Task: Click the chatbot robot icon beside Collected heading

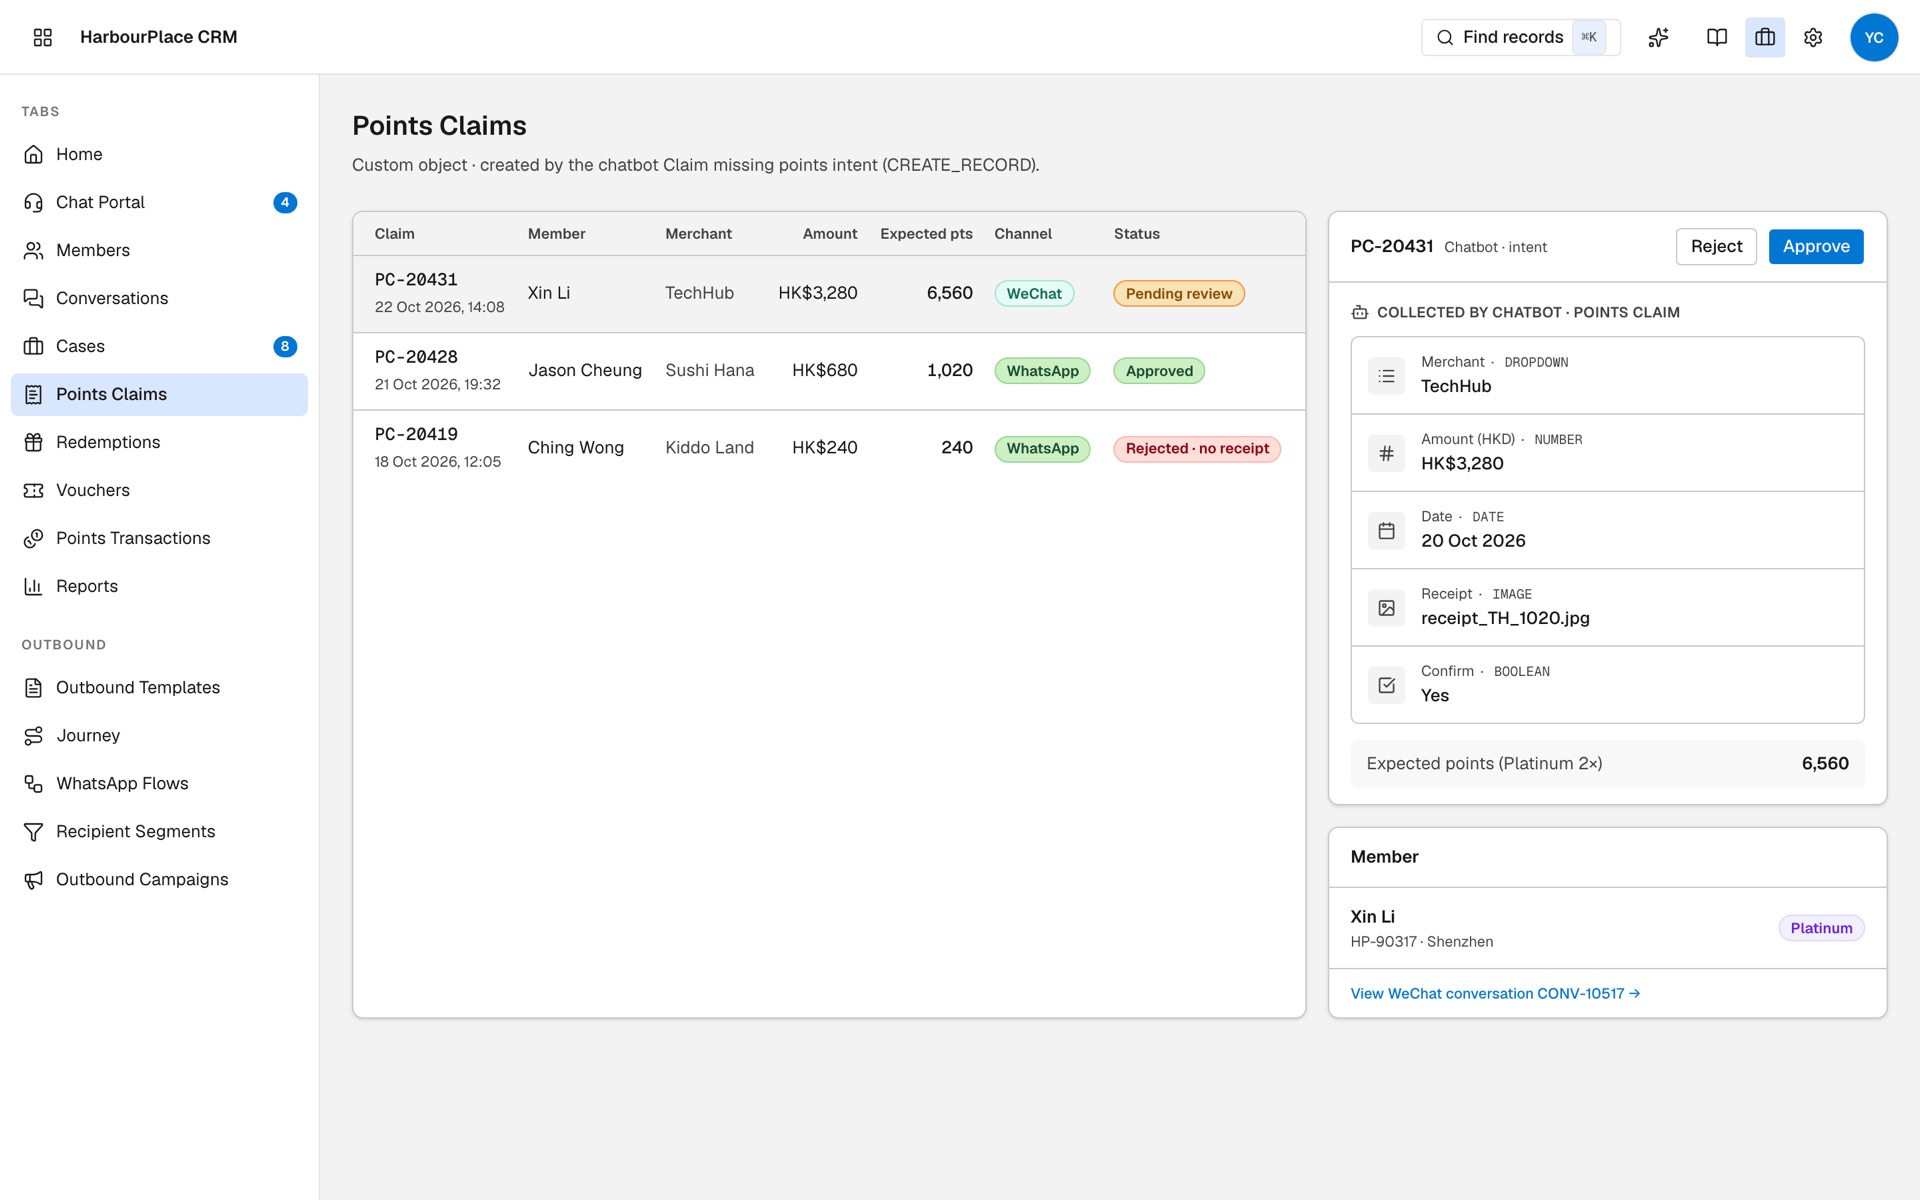Action: [1359, 313]
